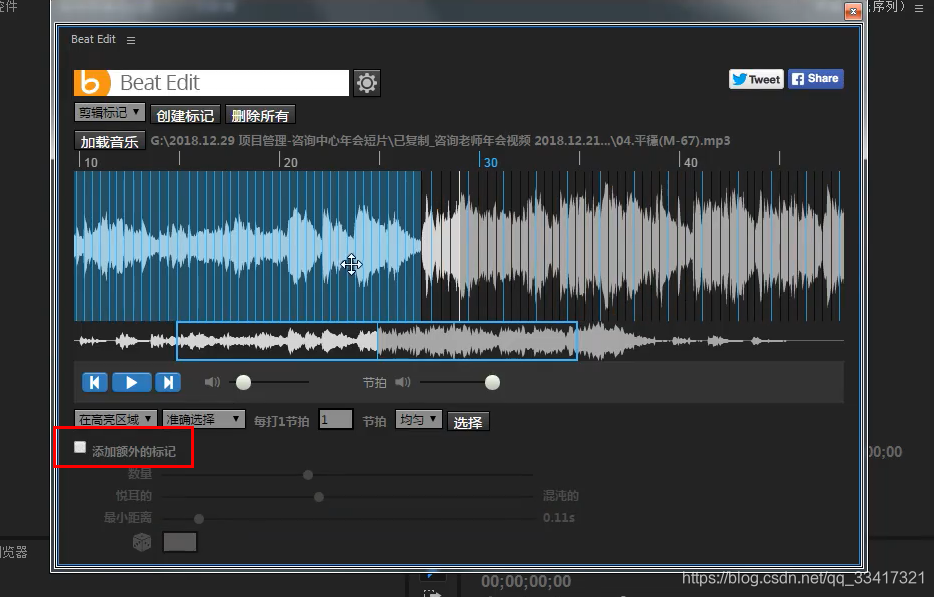Click the orange Beat Edit logo
This screenshot has height=597, width=934.
tap(92, 83)
